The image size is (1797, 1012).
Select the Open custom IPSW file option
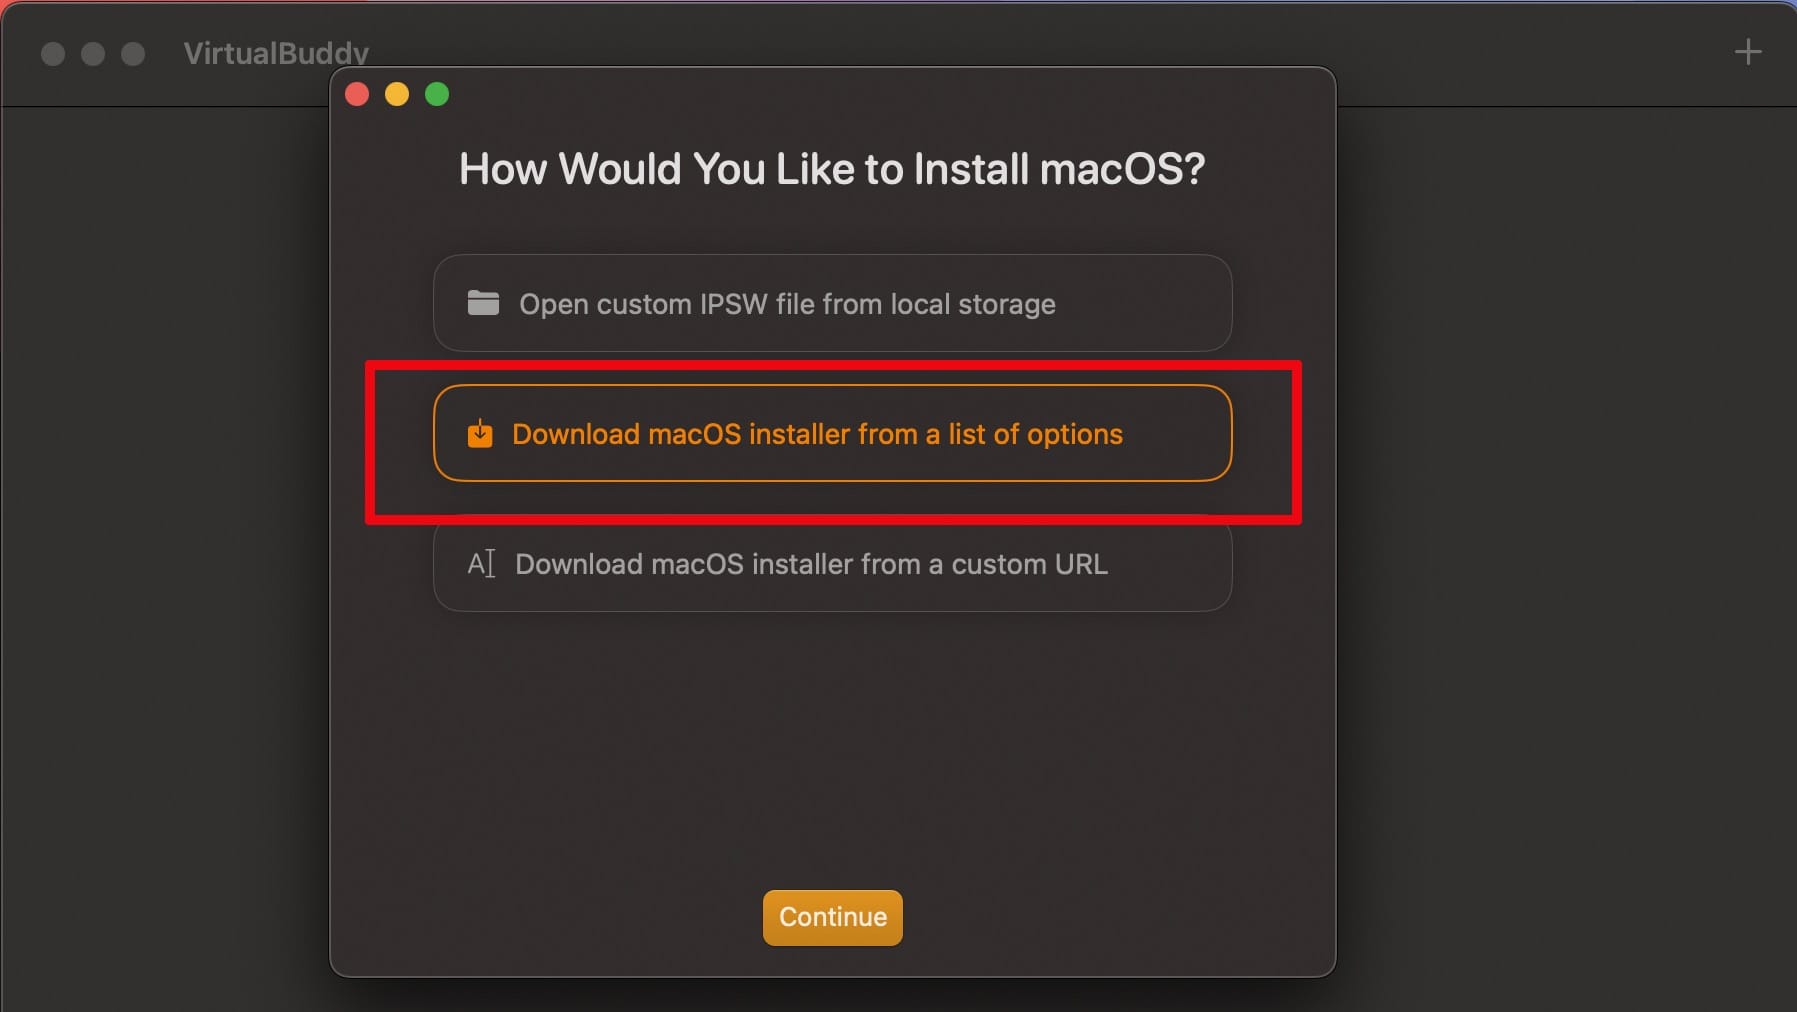tap(831, 303)
